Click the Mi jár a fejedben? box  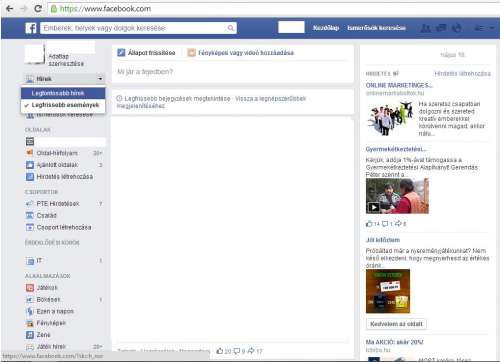[x=232, y=72]
